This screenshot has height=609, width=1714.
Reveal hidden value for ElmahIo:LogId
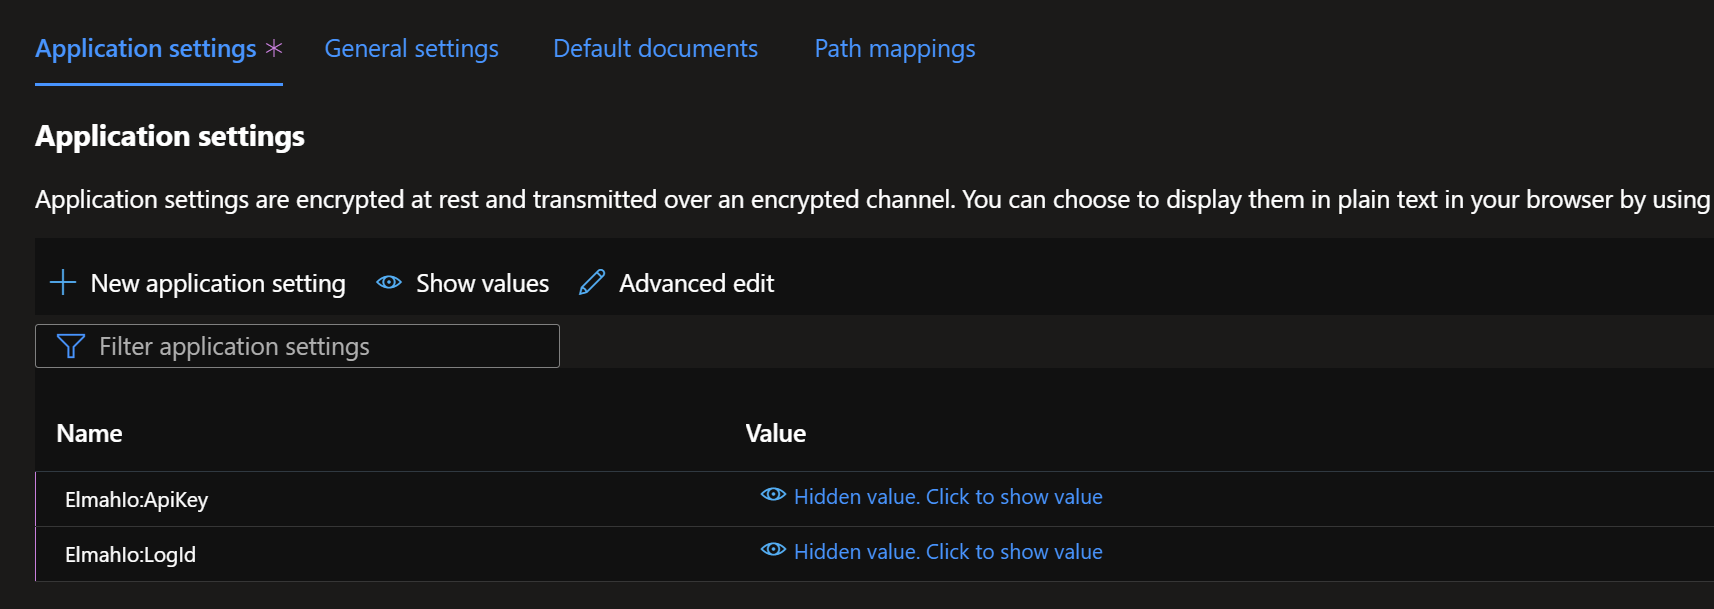948,552
